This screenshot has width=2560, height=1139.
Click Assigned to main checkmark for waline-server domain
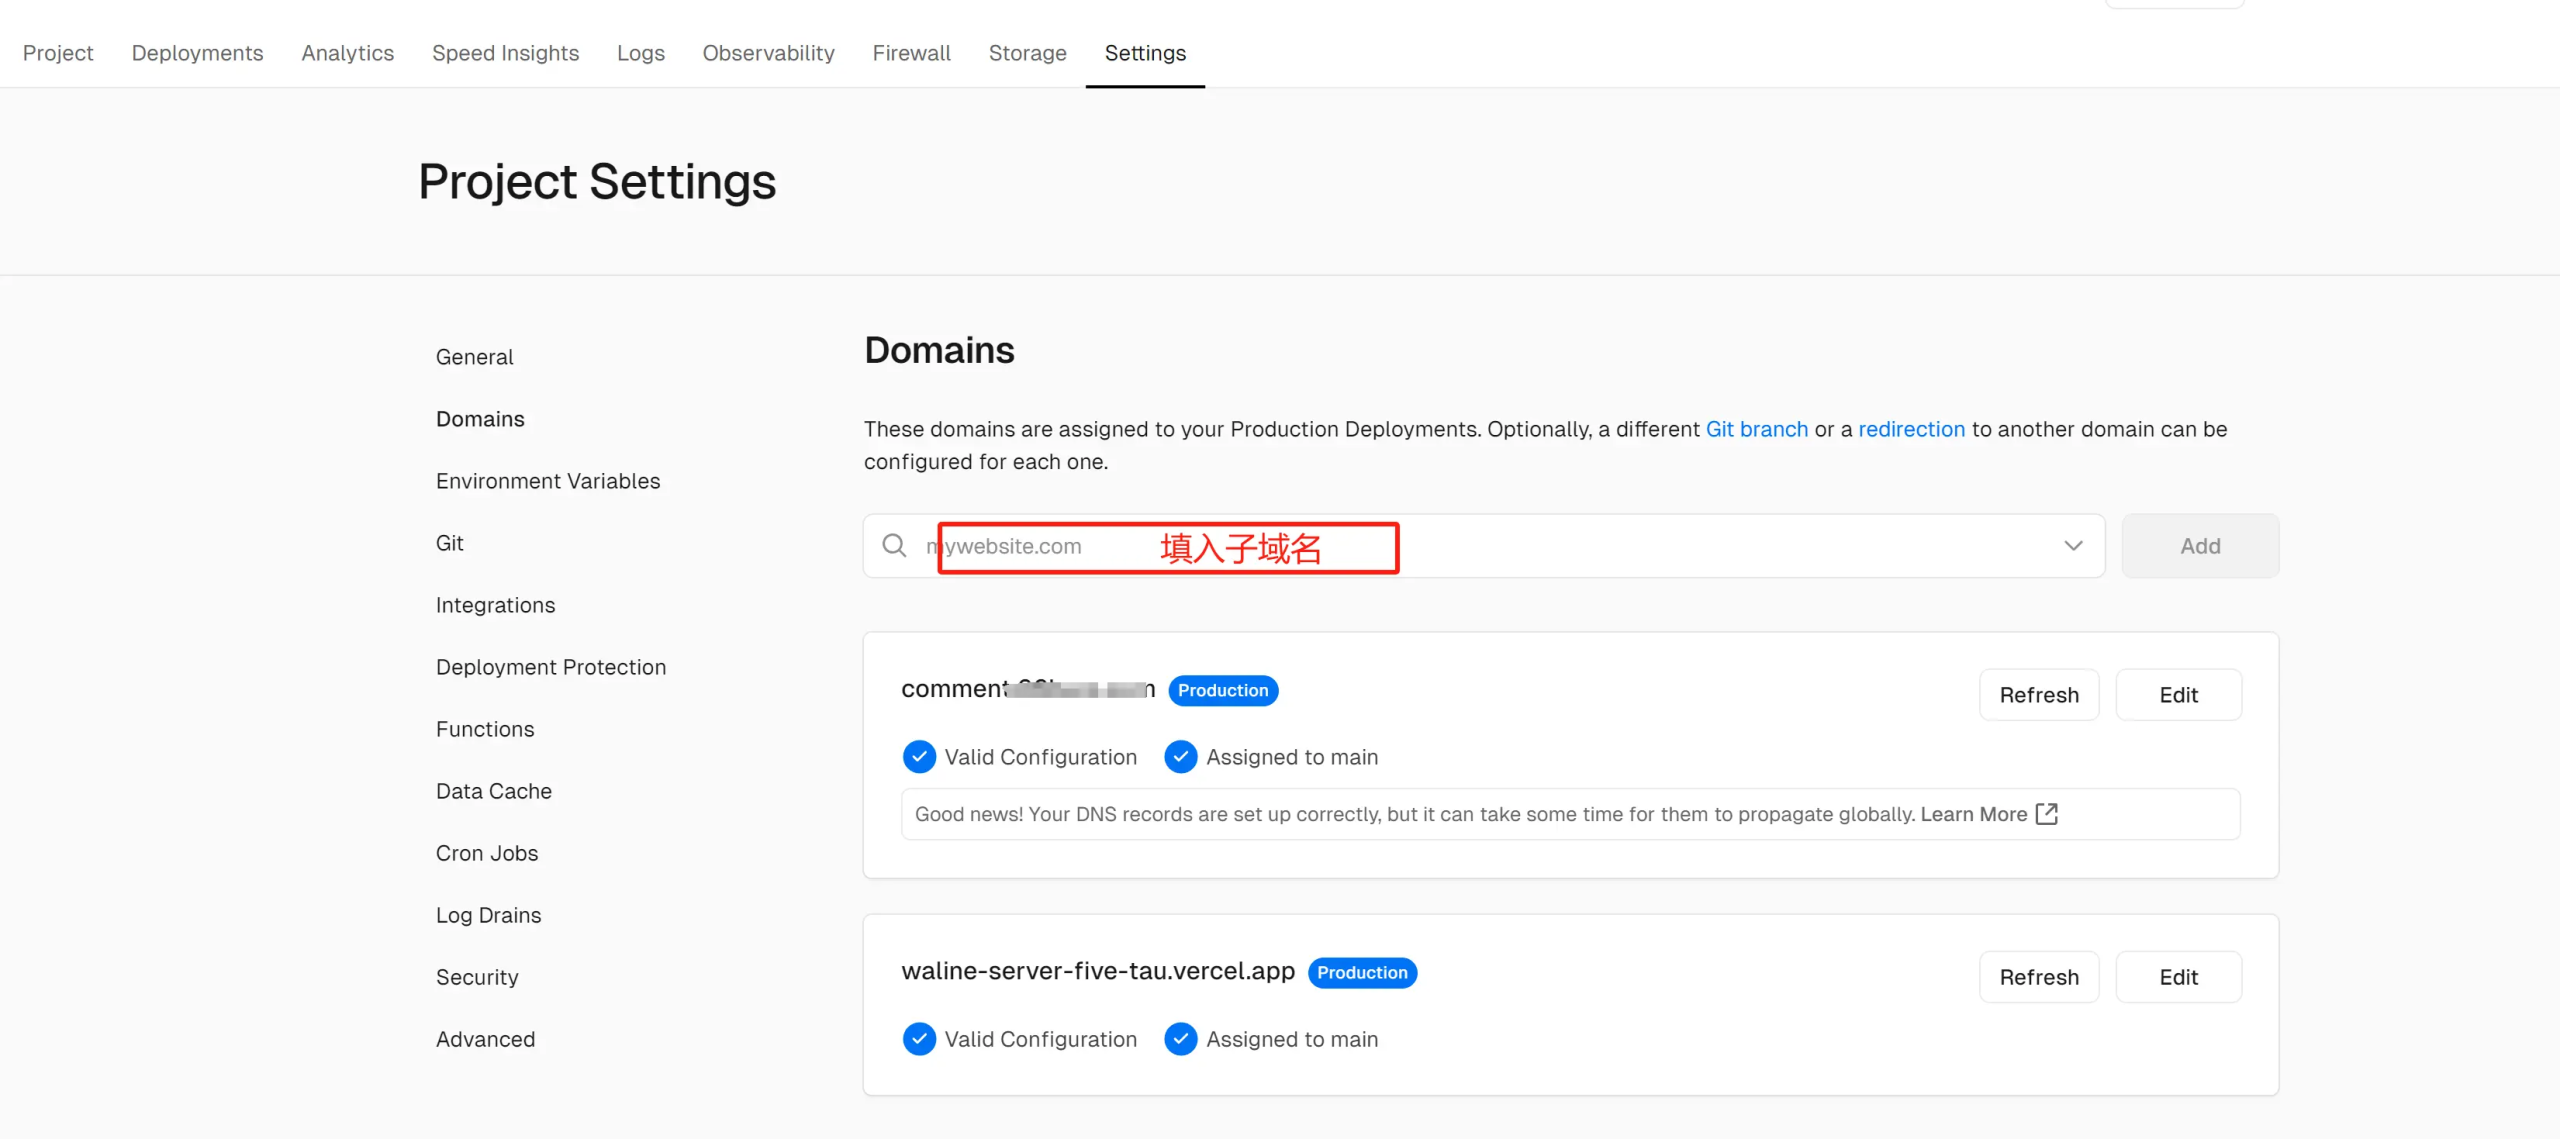click(x=1181, y=1039)
